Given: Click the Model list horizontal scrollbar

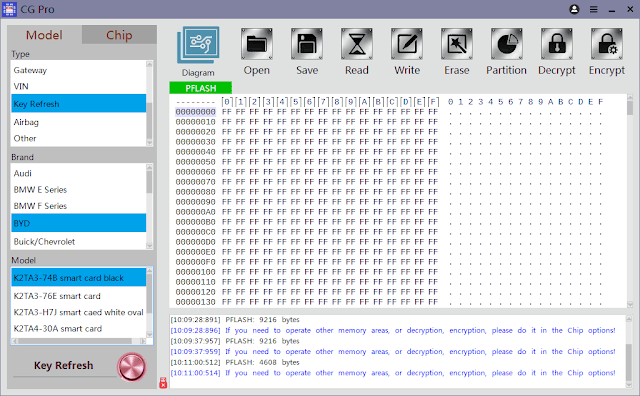Looking at the screenshot, I should (x=78, y=341).
